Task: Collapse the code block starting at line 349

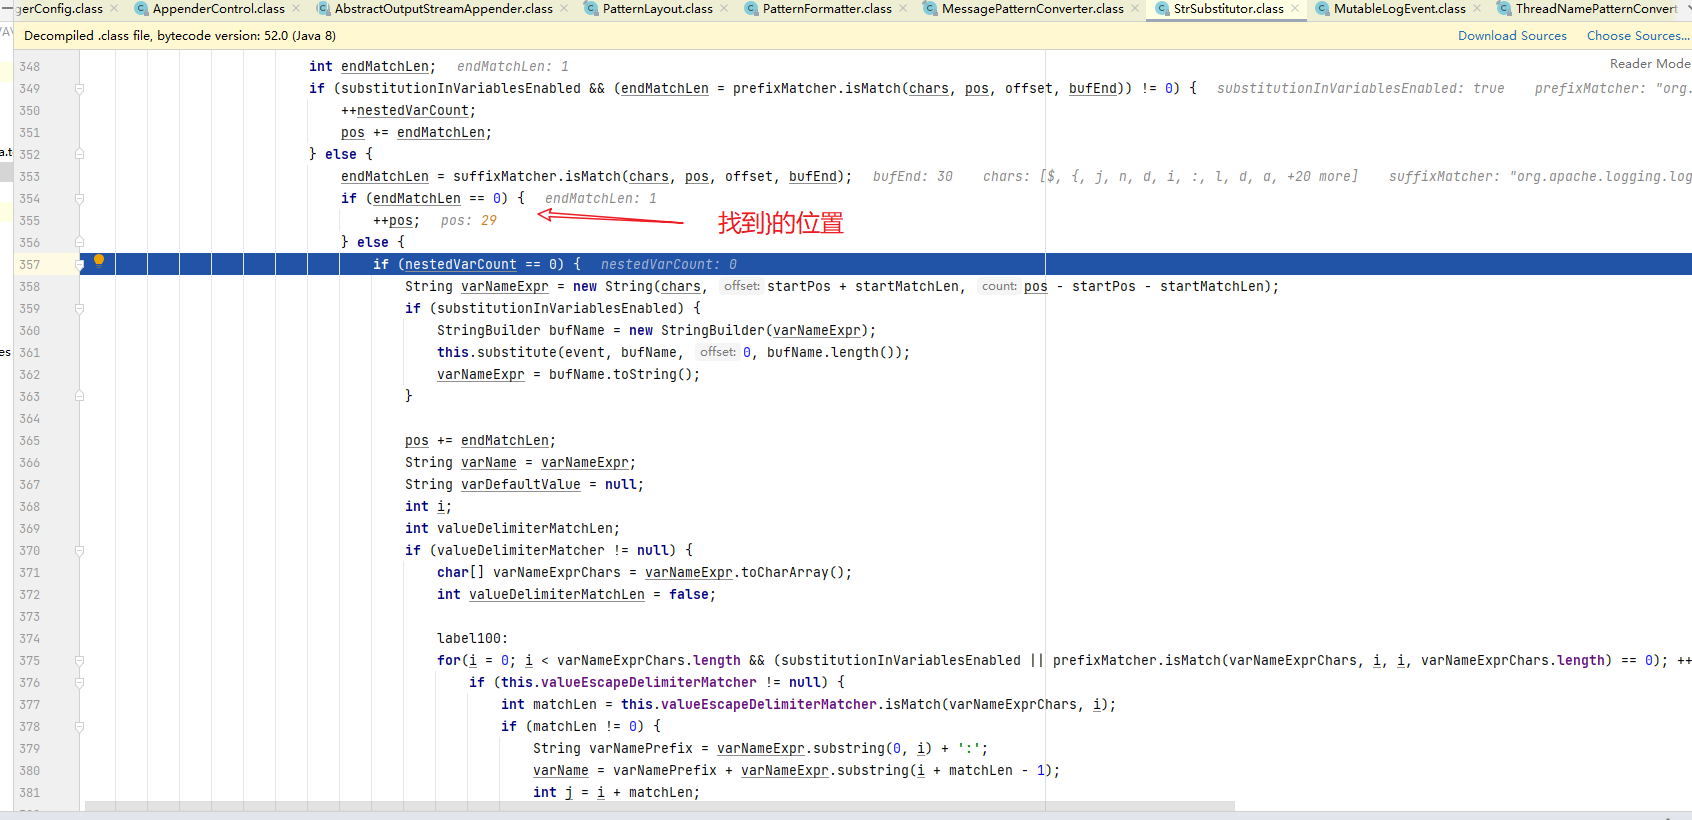Action: tap(79, 89)
